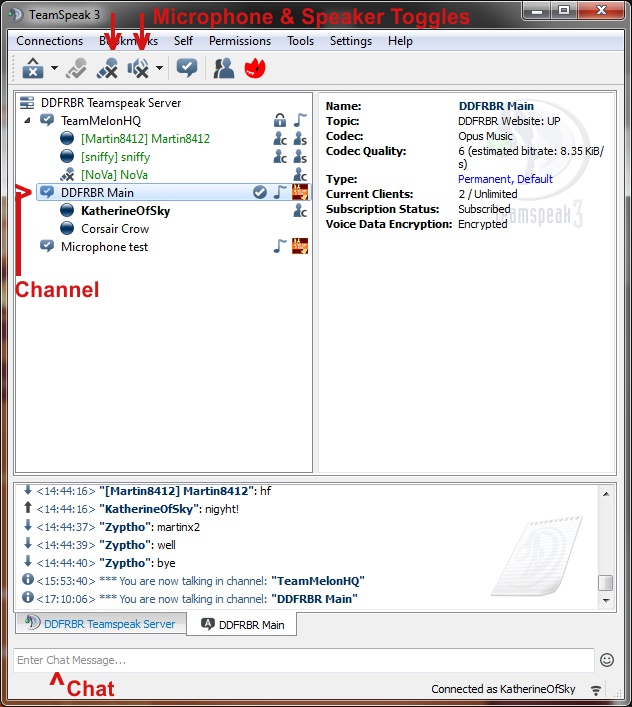
Task: Select user [sniffy] sniffy
Action: click(115, 157)
